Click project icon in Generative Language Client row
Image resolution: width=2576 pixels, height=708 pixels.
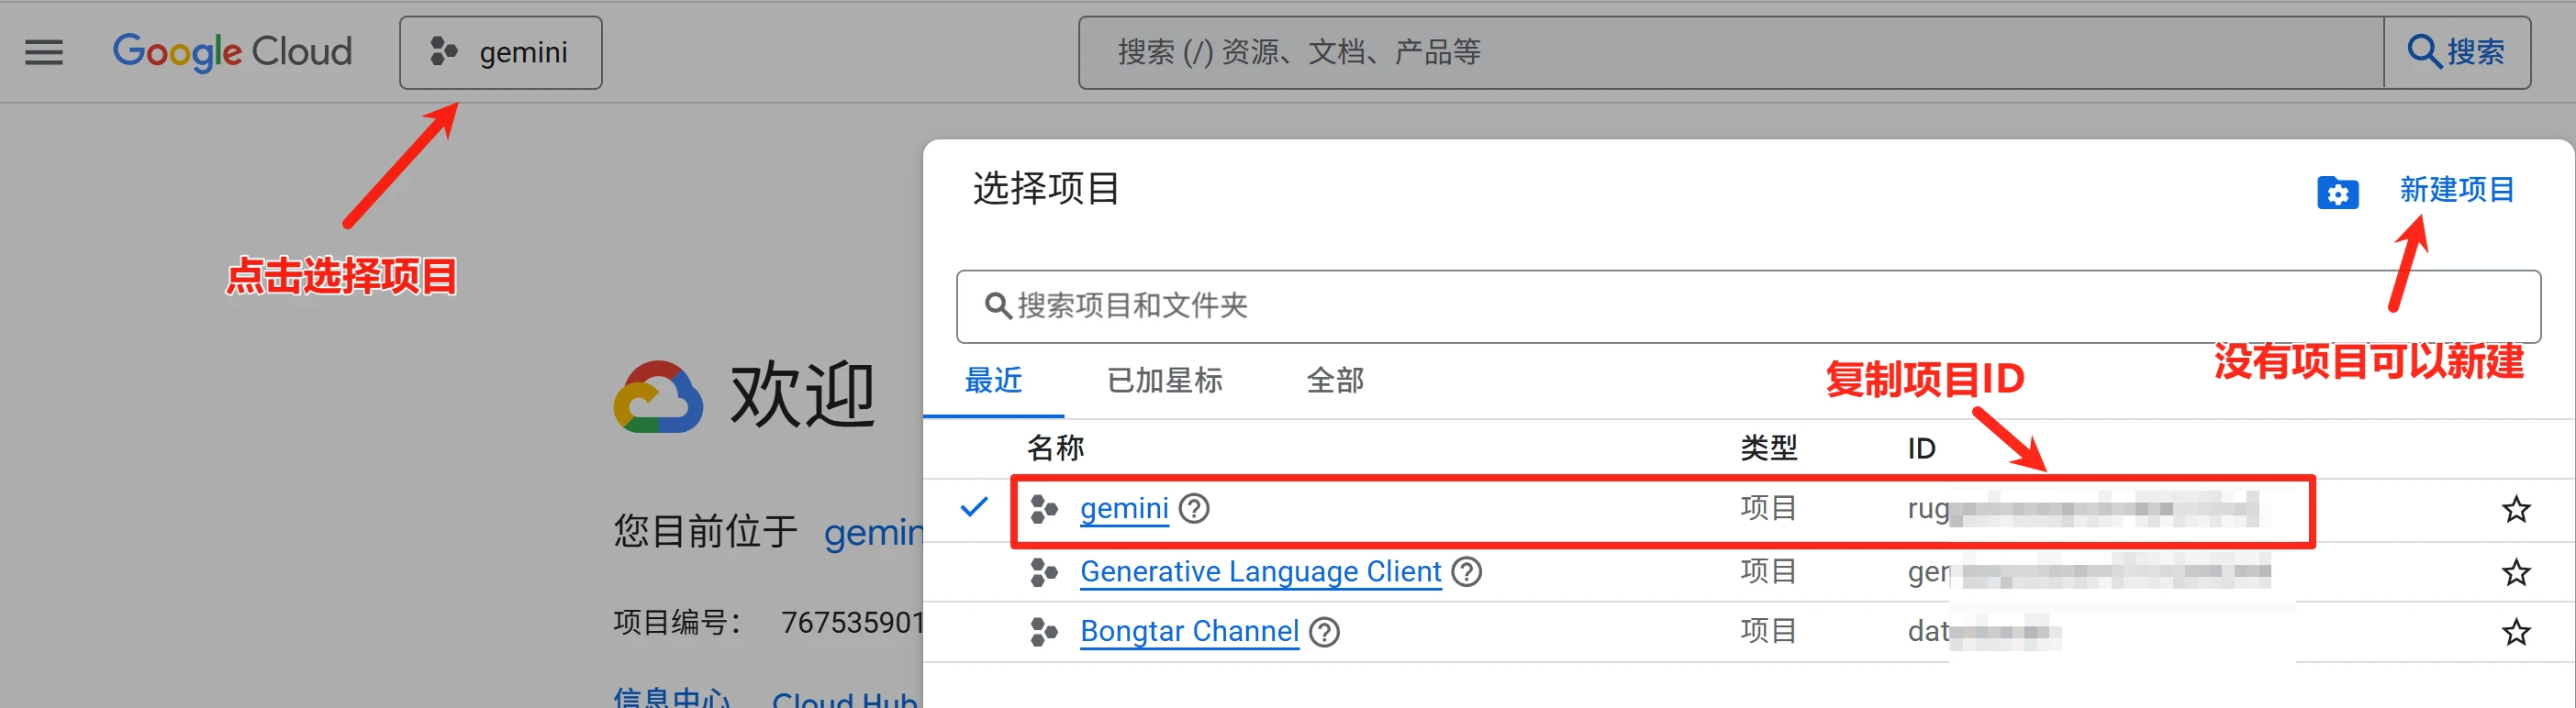click(x=1044, y=572)
